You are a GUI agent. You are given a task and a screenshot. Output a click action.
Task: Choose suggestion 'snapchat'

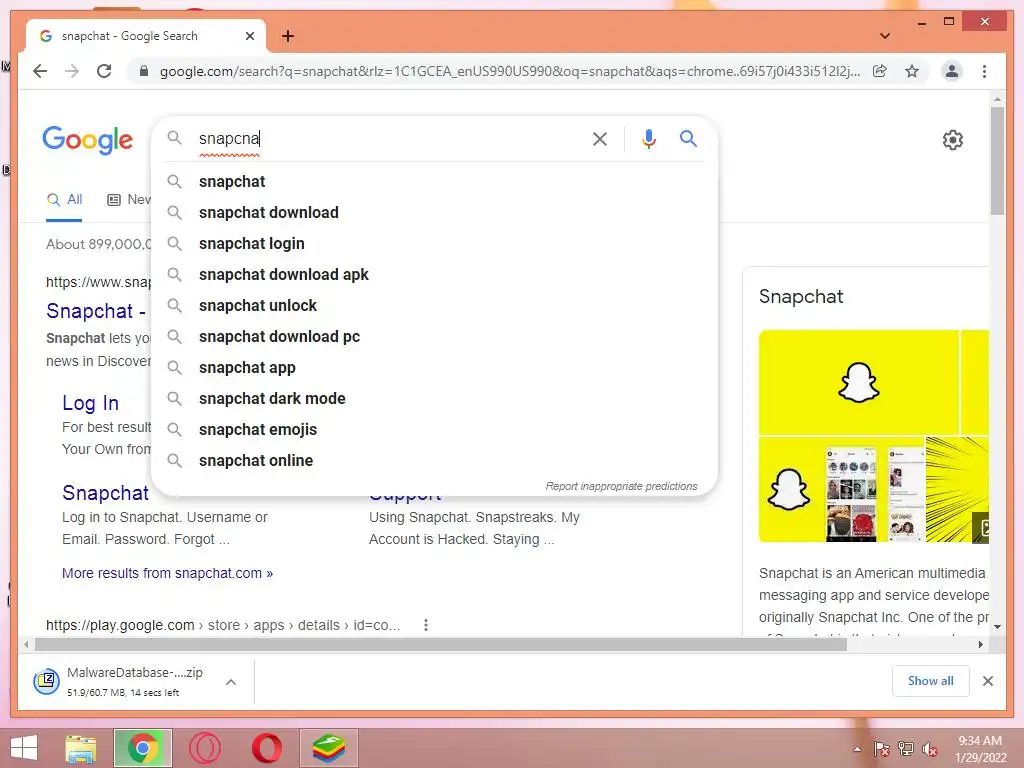pyautogui.click(x=434, y=182)
